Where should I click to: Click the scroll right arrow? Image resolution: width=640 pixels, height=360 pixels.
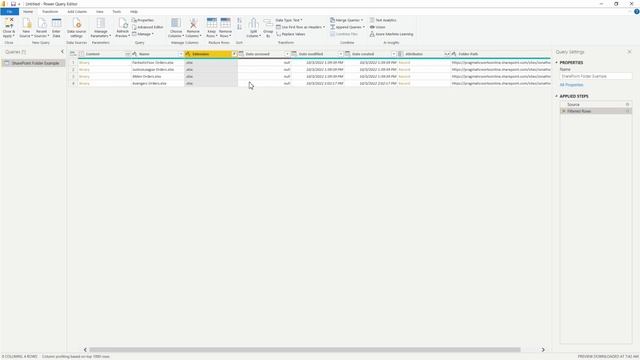[x=543, y=349]
